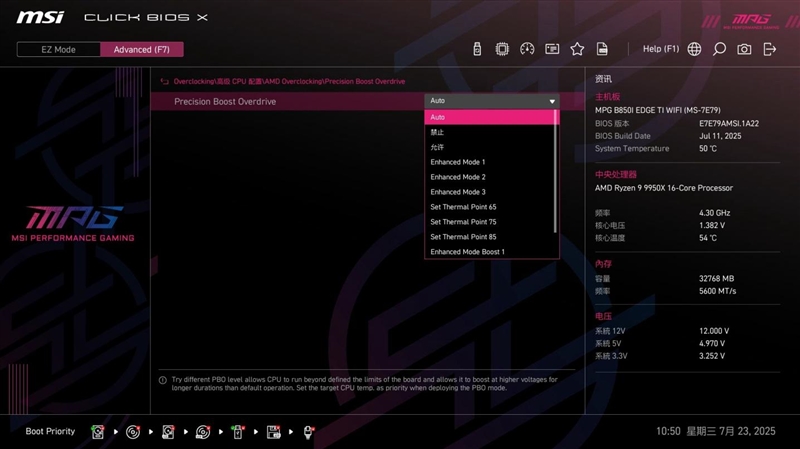Click back arrow icon before breadcrumb path

coord(164,82)
